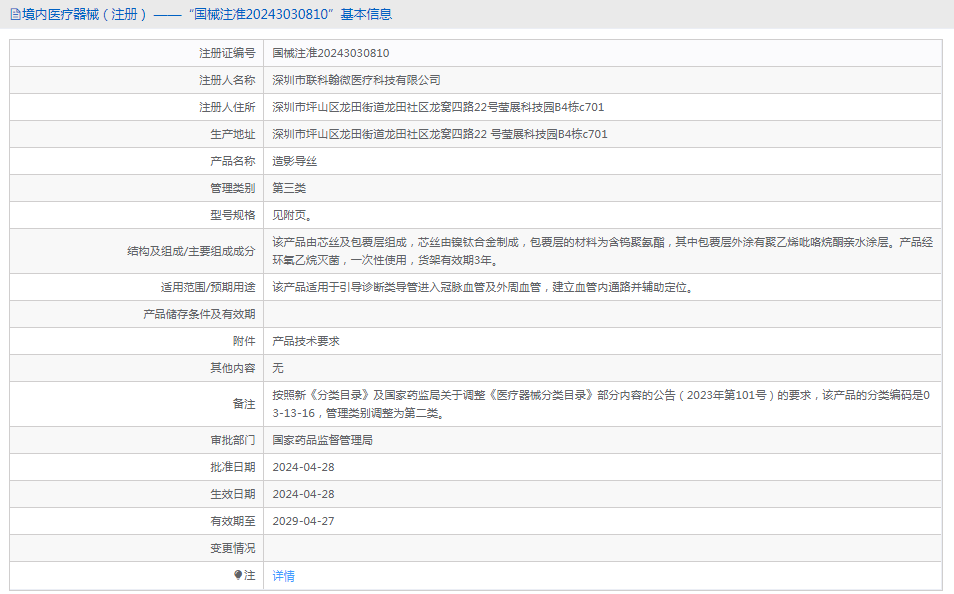This screenshot has height=594, width=954.
Task: Click the 审批部门 label
Action: pos(233,440)
